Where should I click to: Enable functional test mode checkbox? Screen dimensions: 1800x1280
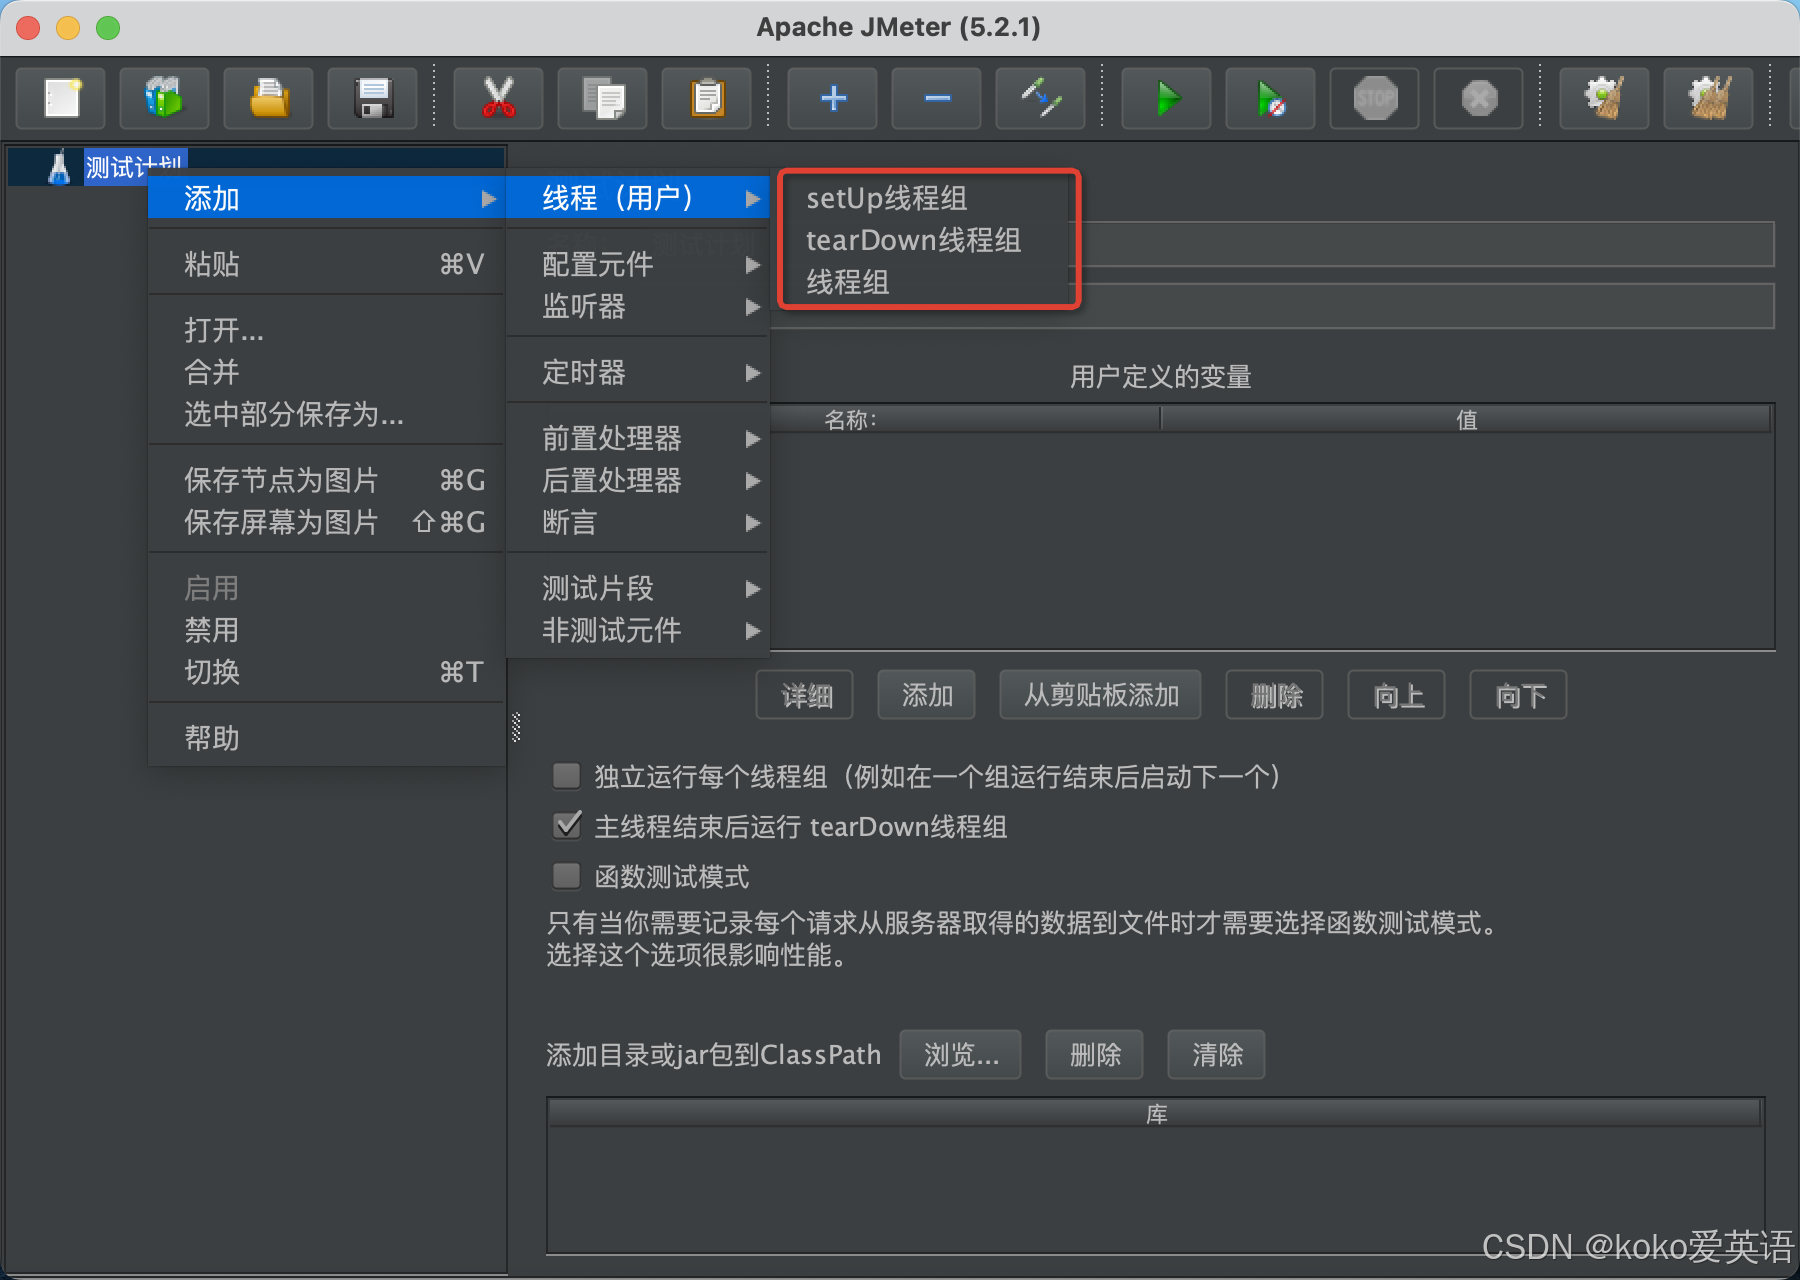[567, 876]
